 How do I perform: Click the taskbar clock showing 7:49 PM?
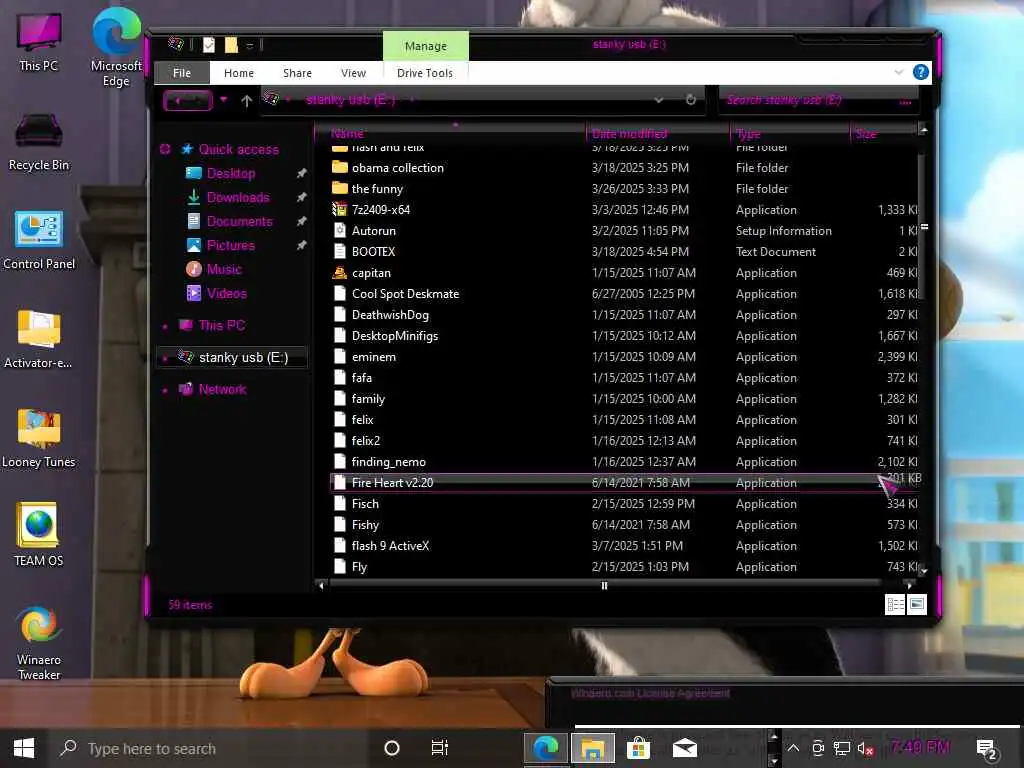click(x=920, y=747)
